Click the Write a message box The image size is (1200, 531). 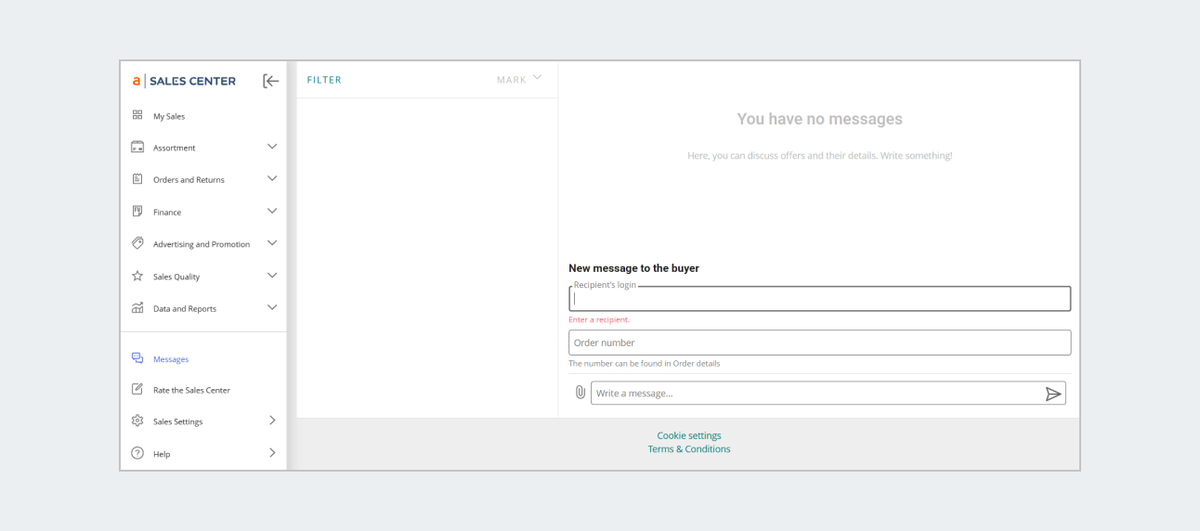(x=828, y=393)
